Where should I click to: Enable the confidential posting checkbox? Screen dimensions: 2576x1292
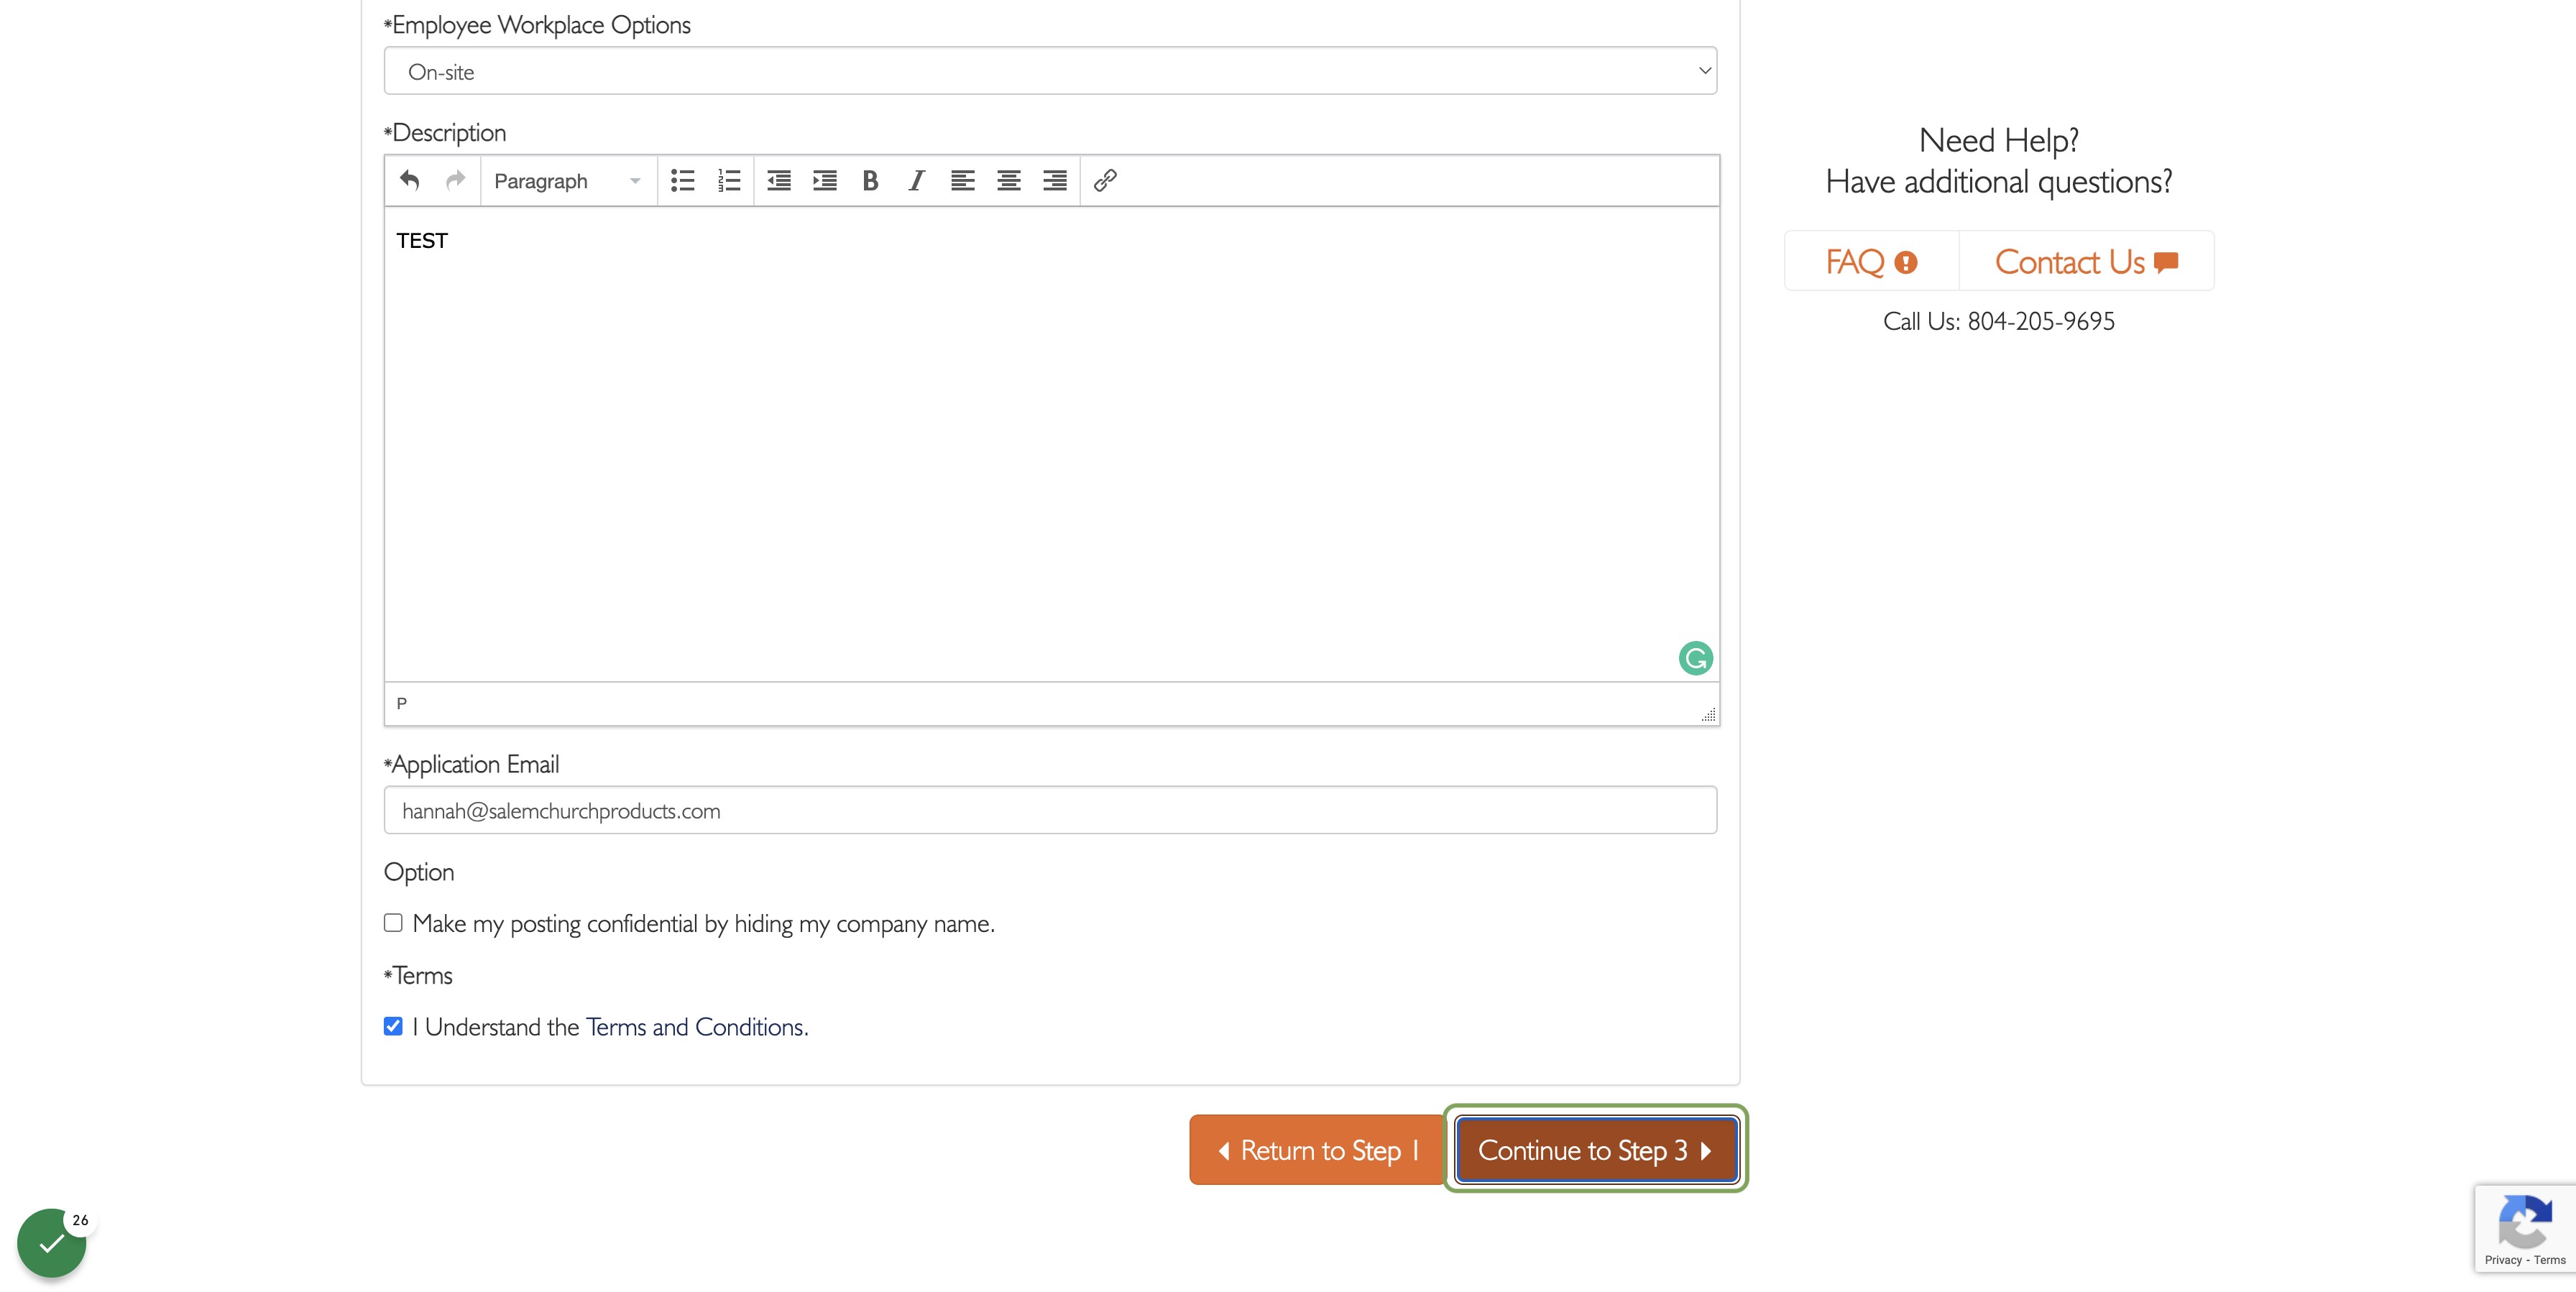pyautogui.click(x=393, y=922)
